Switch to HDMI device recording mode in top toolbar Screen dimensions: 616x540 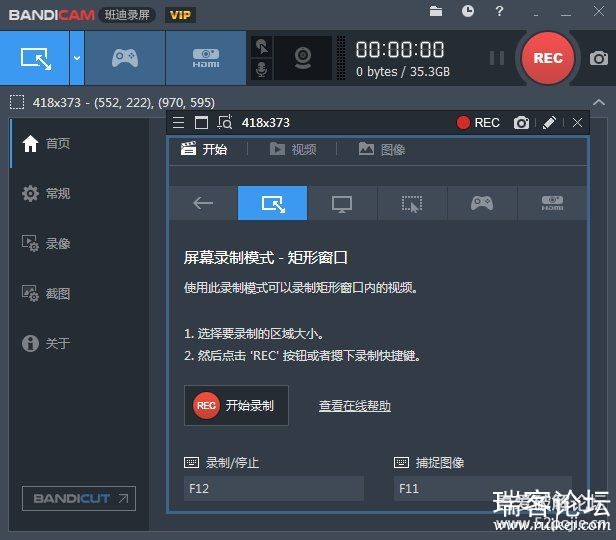pos(206,58)
